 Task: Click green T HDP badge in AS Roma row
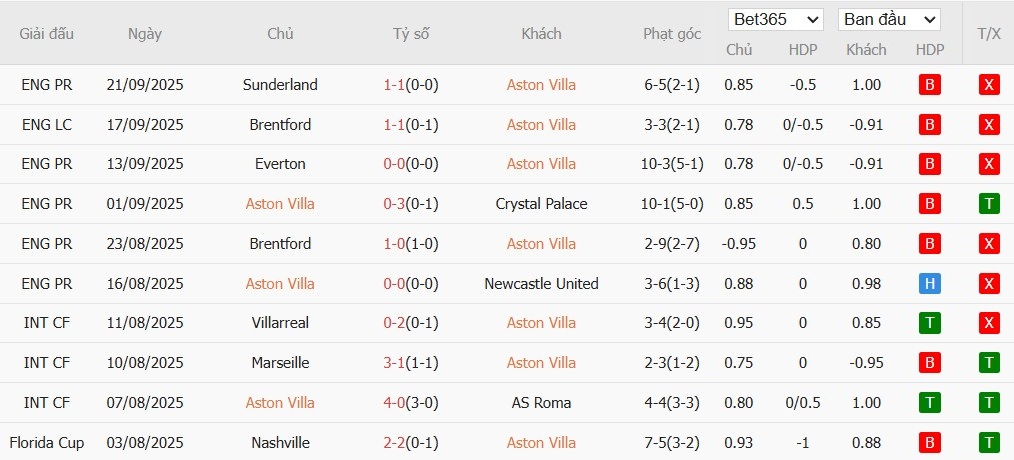pos(929,403)
